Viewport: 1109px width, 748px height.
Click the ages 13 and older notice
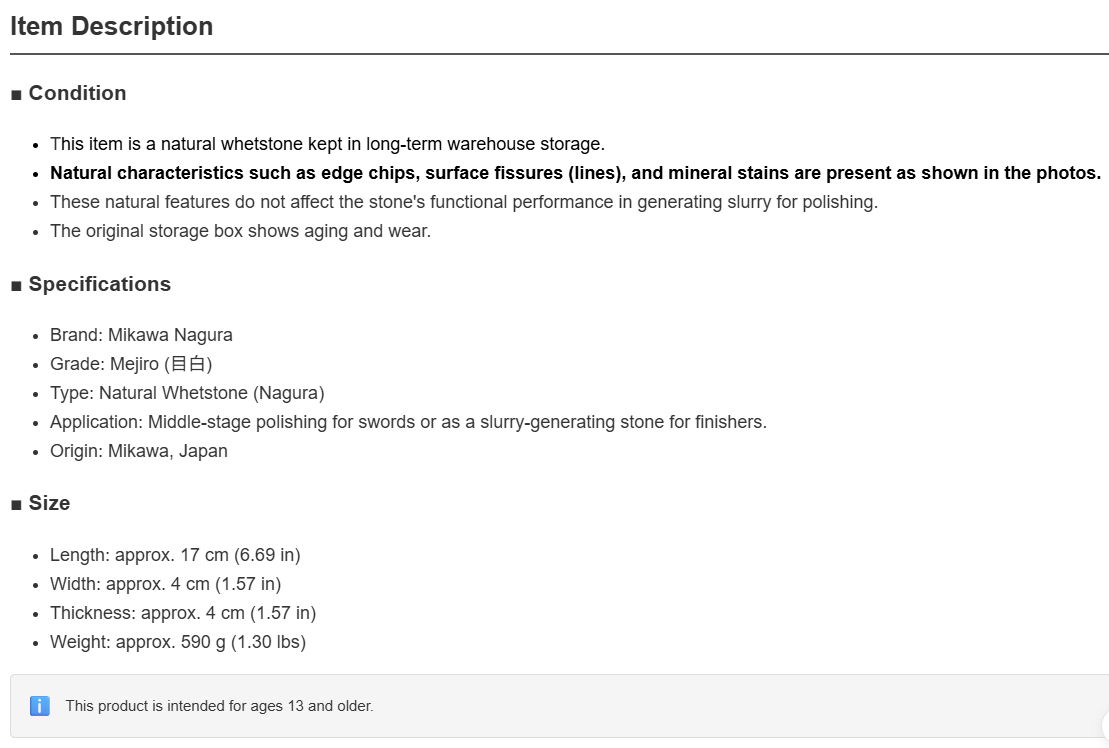(x=219, y=706)
